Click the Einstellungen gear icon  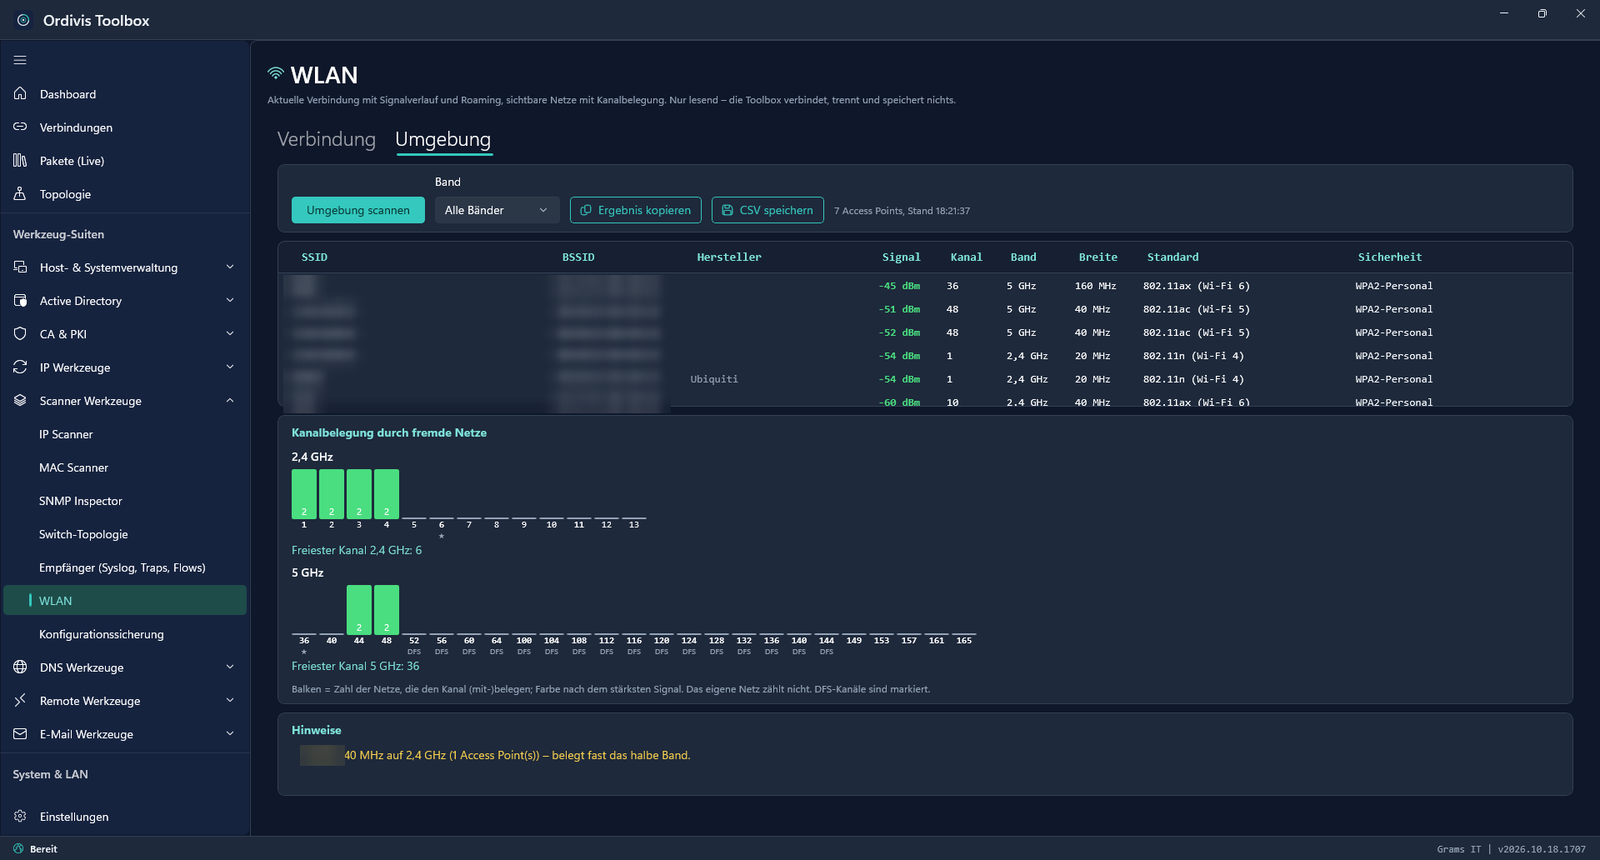pyautogui.click(x=20, y=816)
